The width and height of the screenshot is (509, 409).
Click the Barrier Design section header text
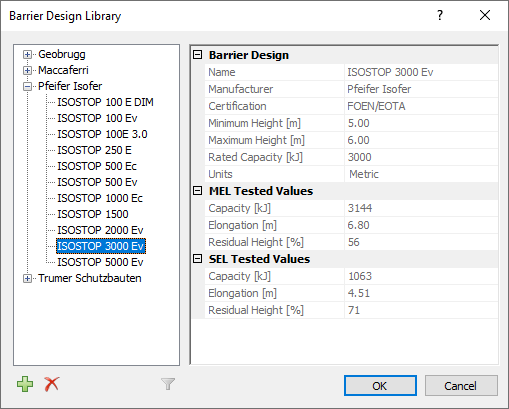(x=249, y=55)
